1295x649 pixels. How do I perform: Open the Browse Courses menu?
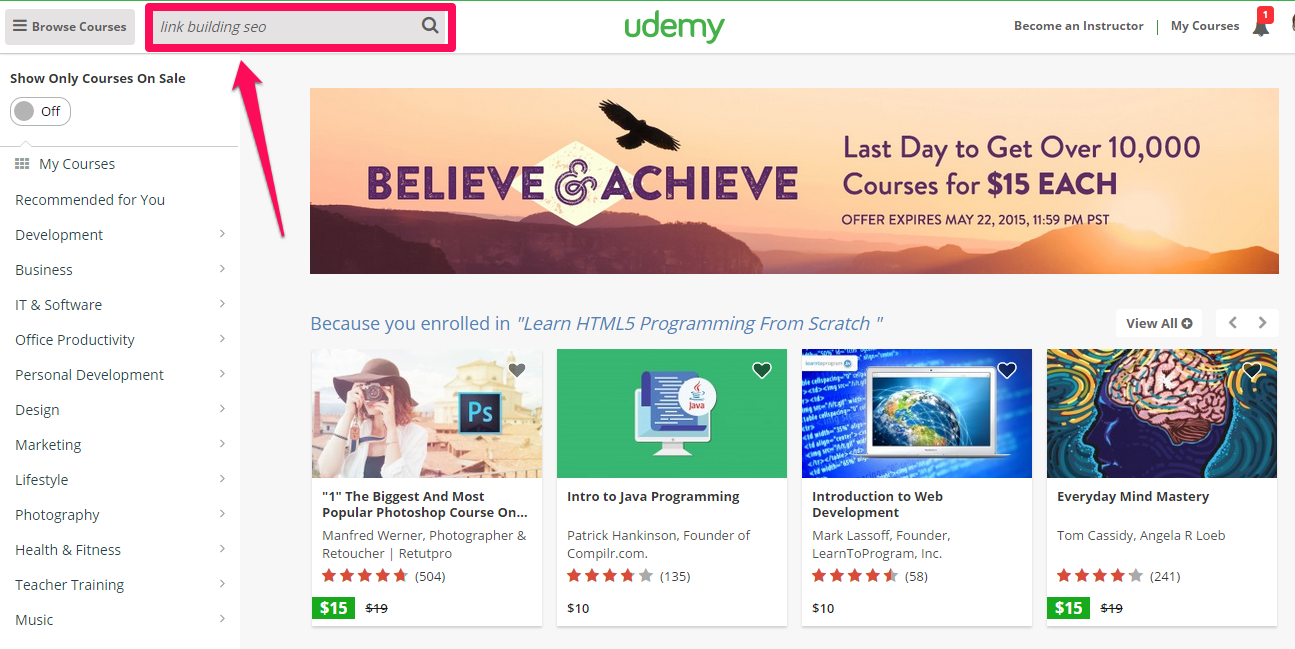click(70, 27)
